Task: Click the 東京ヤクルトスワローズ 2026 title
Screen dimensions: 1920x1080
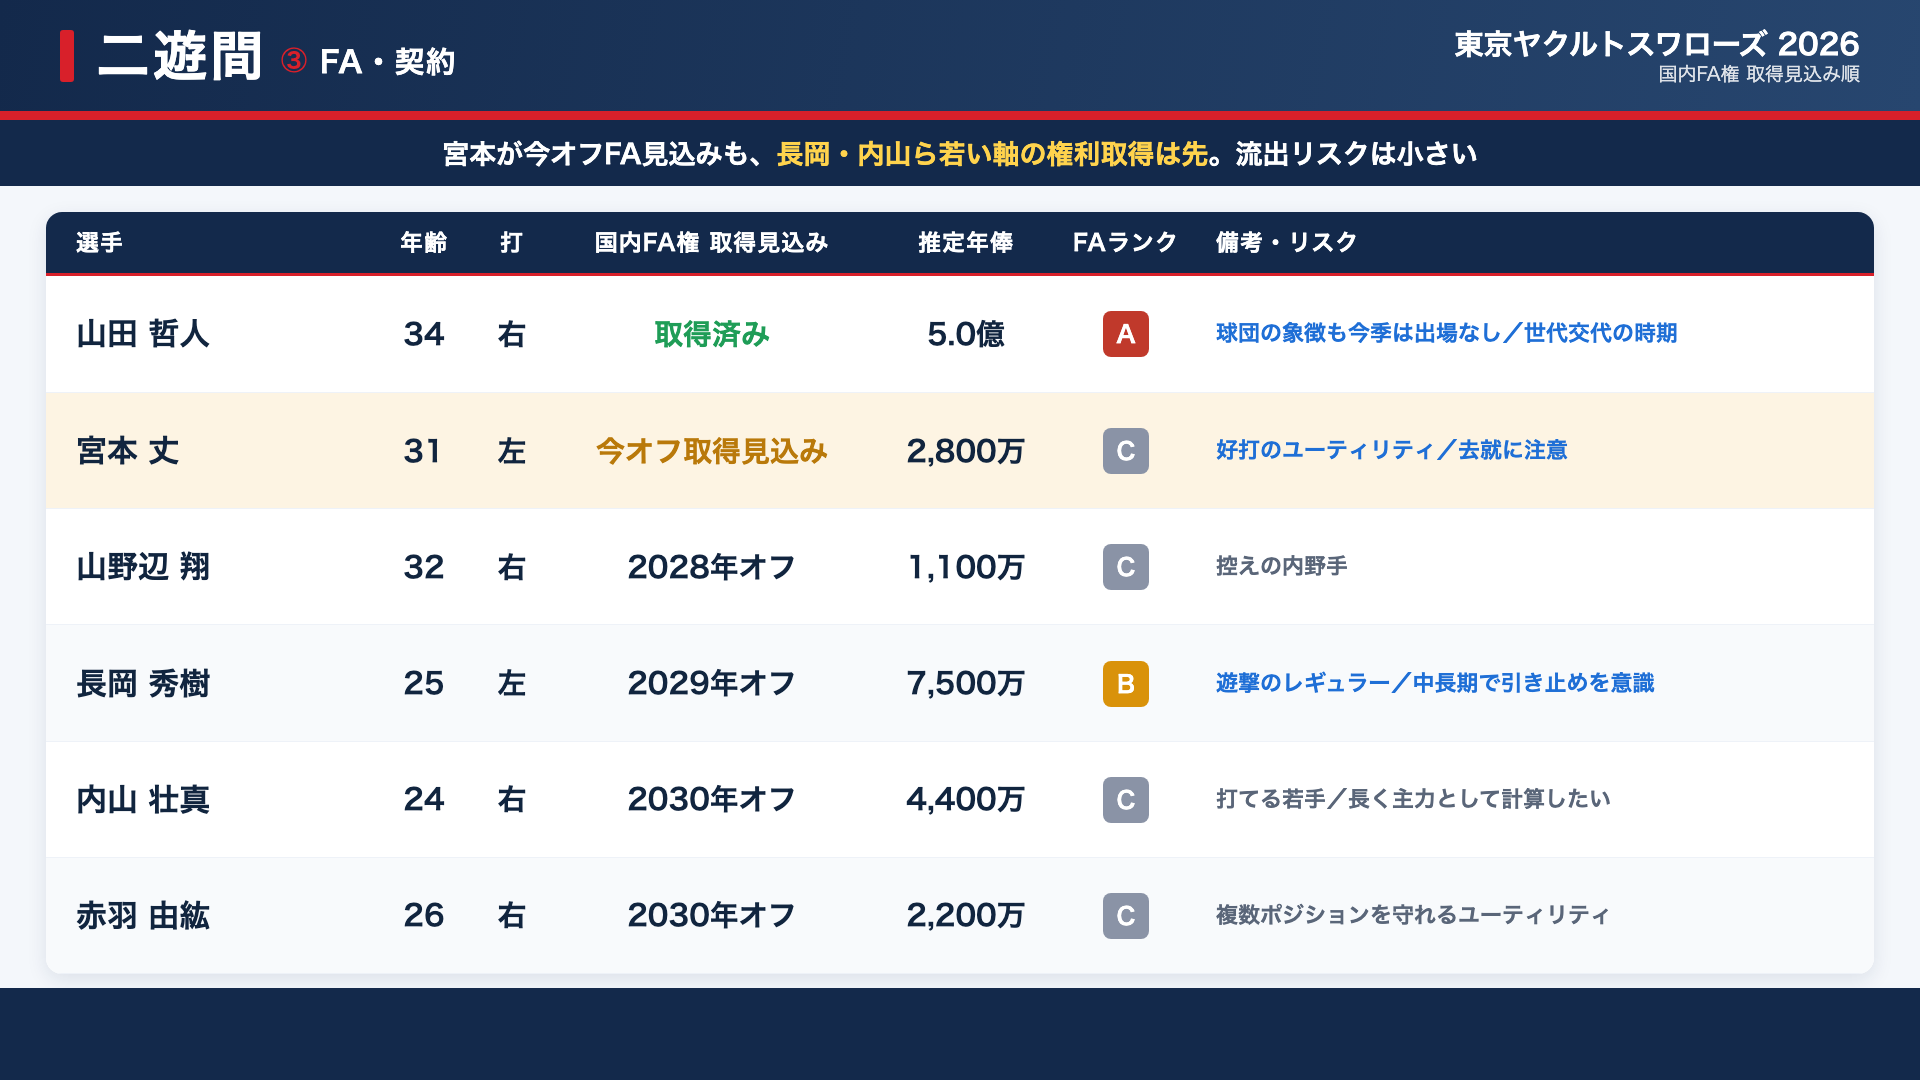Action: (1656, 44)
